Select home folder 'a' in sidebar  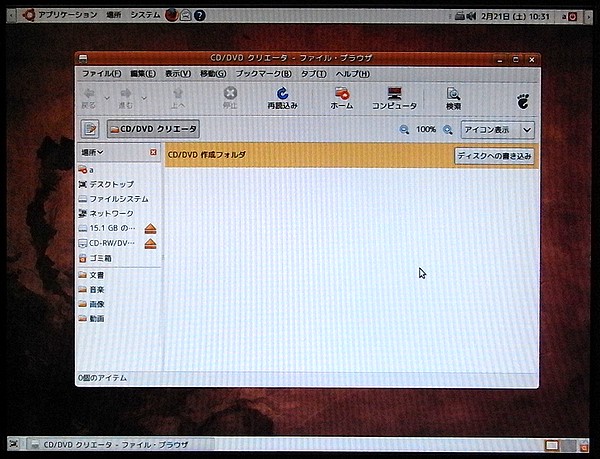coord(119,169)
